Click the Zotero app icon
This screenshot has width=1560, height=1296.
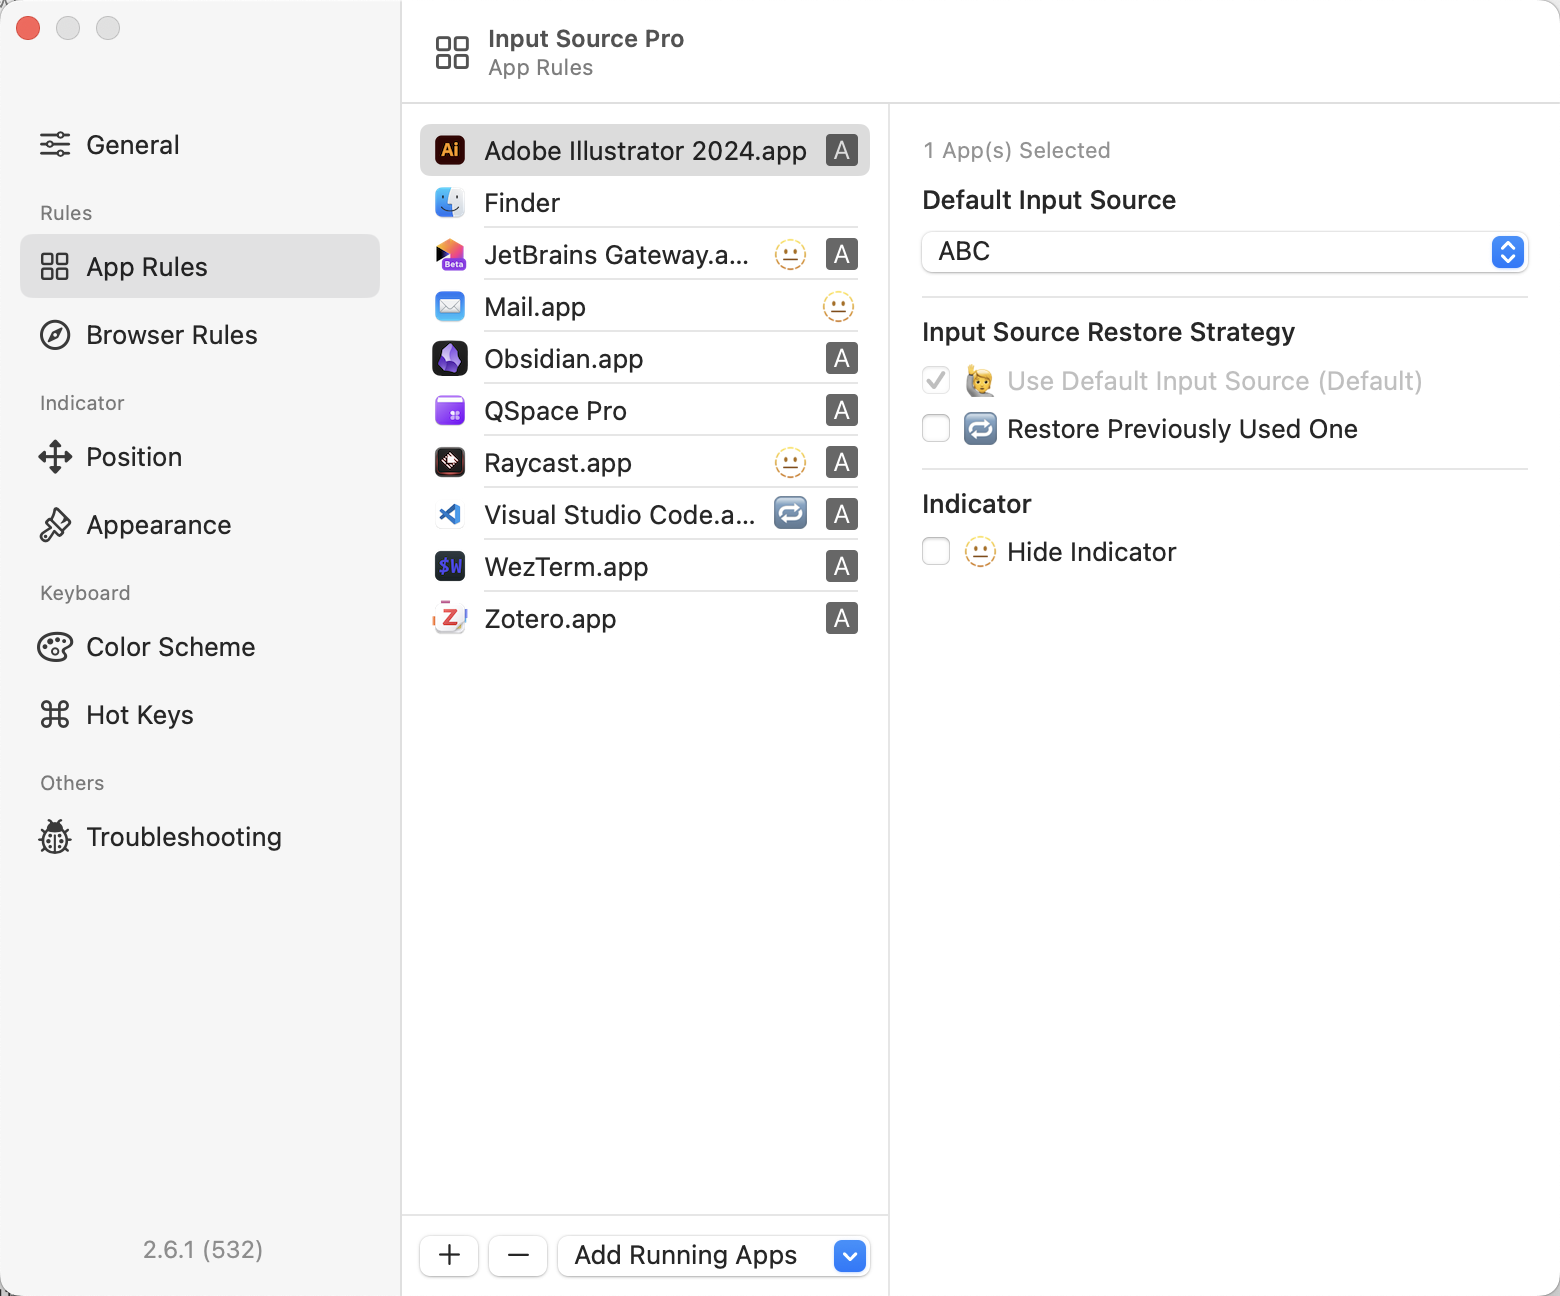(x=450, y=619)
